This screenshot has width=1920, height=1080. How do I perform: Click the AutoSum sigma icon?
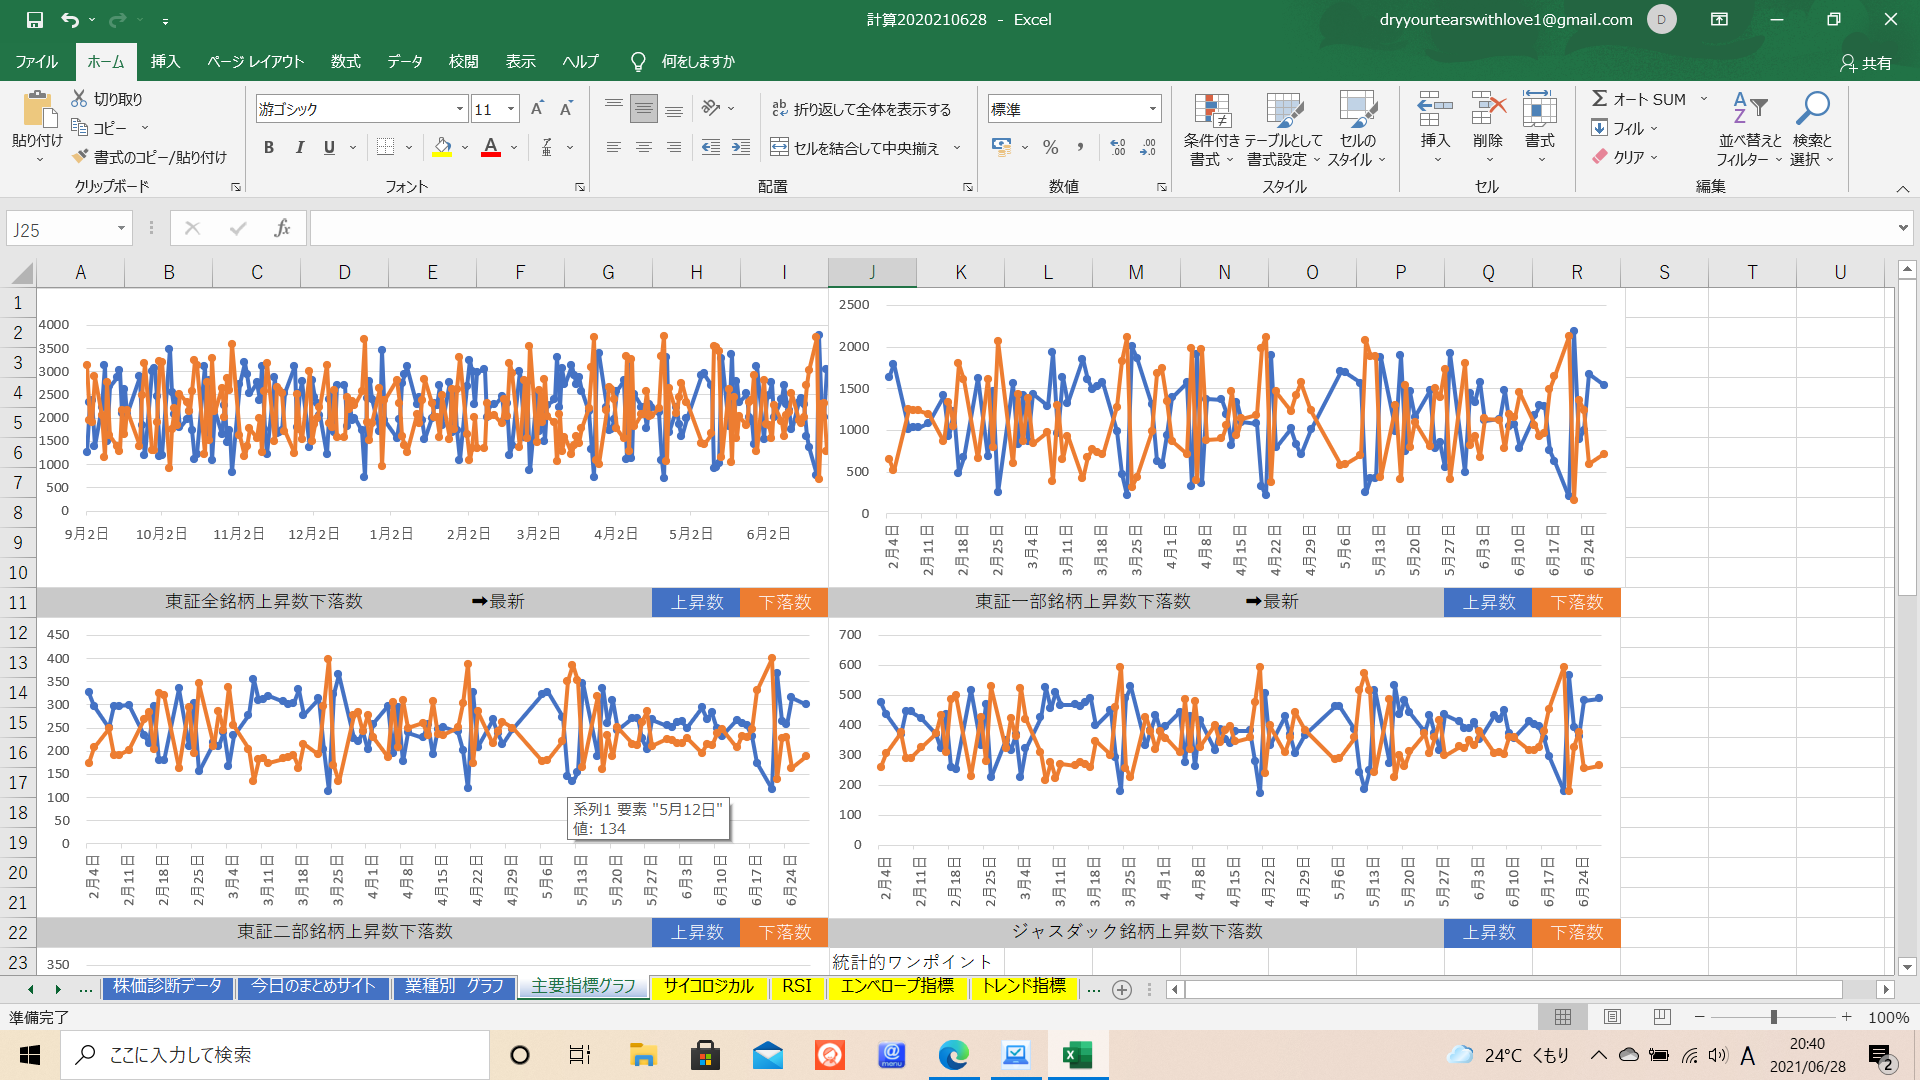coord(1599,98)
